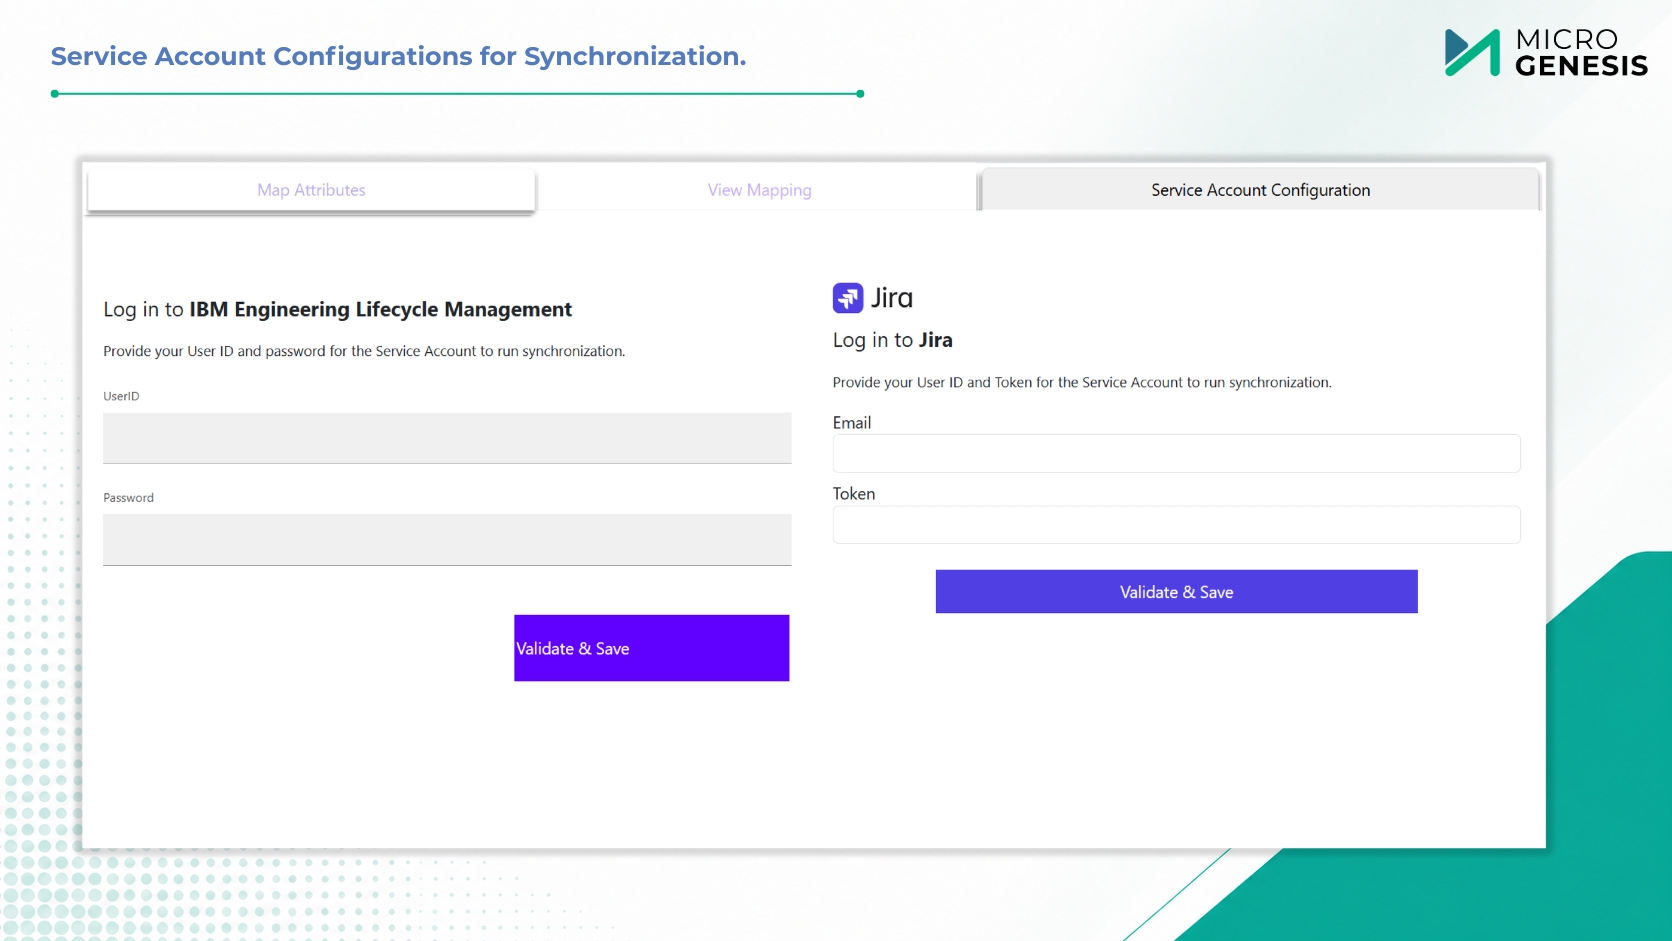
Task: Focus the IBM Password input field
Action: coord(447,540)
